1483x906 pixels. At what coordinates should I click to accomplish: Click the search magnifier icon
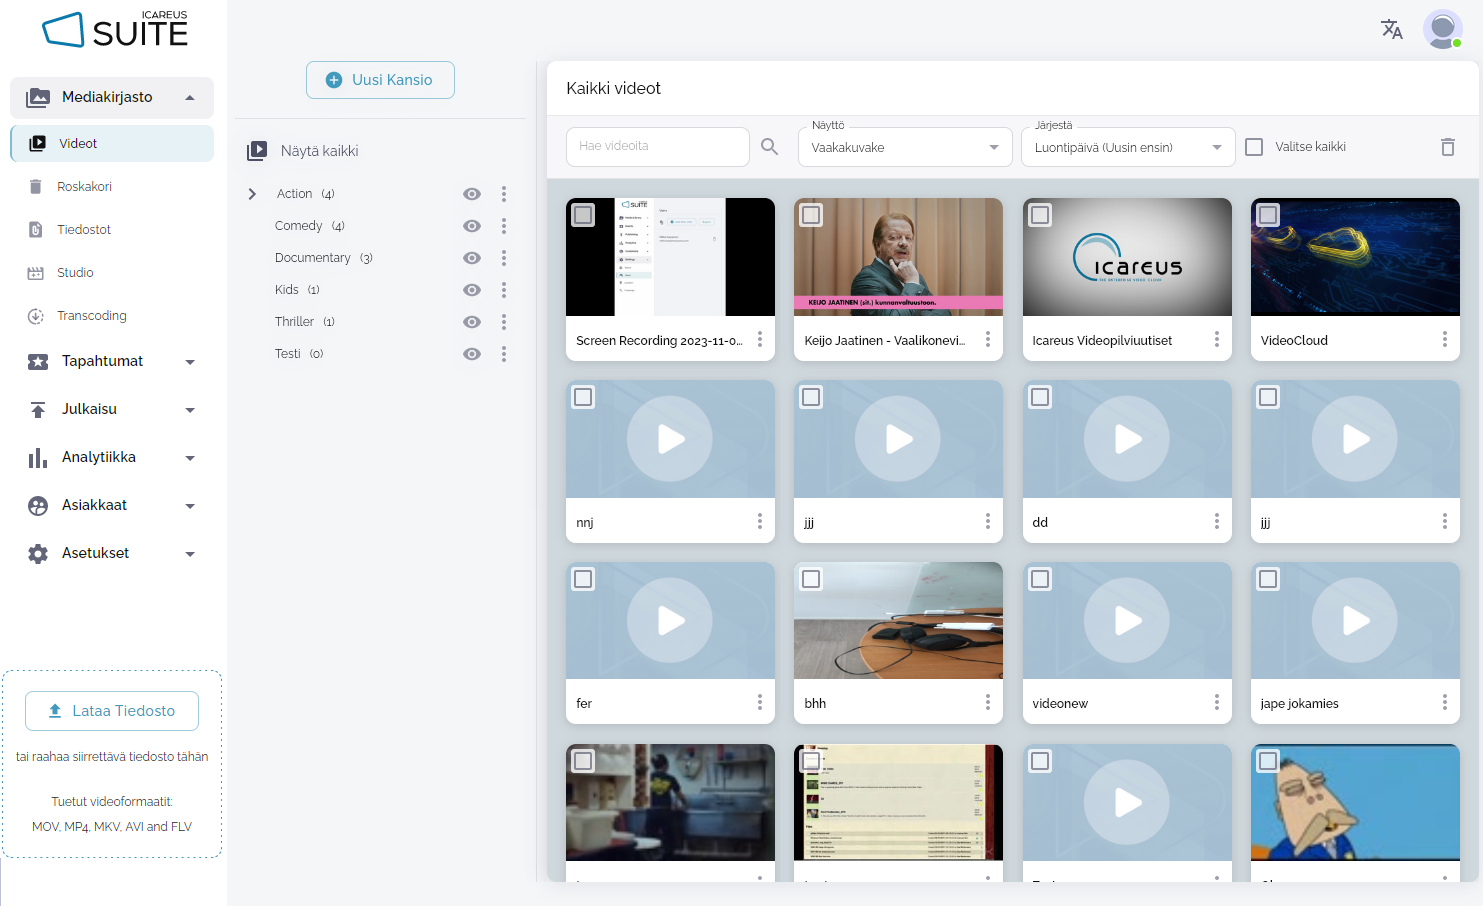click(769, 147)
